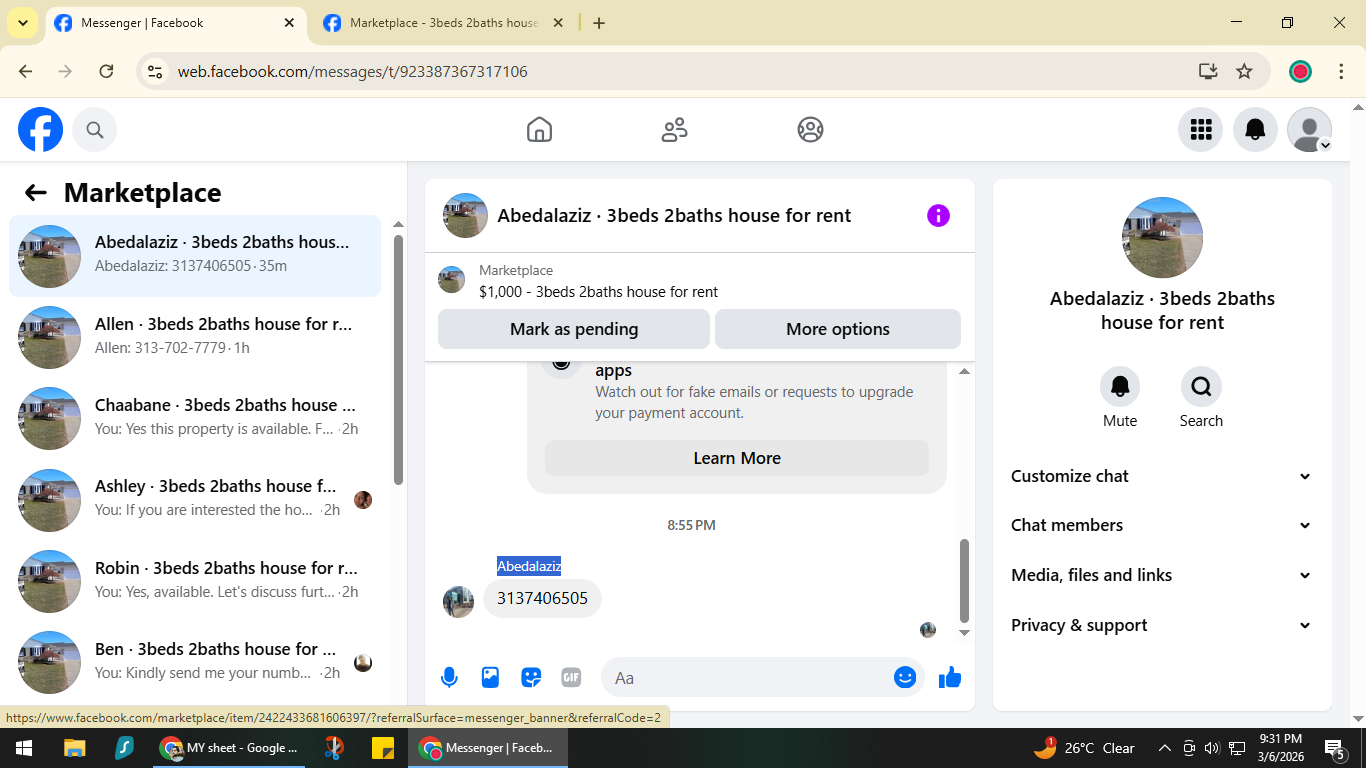The width and height of the screenshot is (1366, 768).
Task: Open the account profile avatar menu
Action: click(1309, 130)
